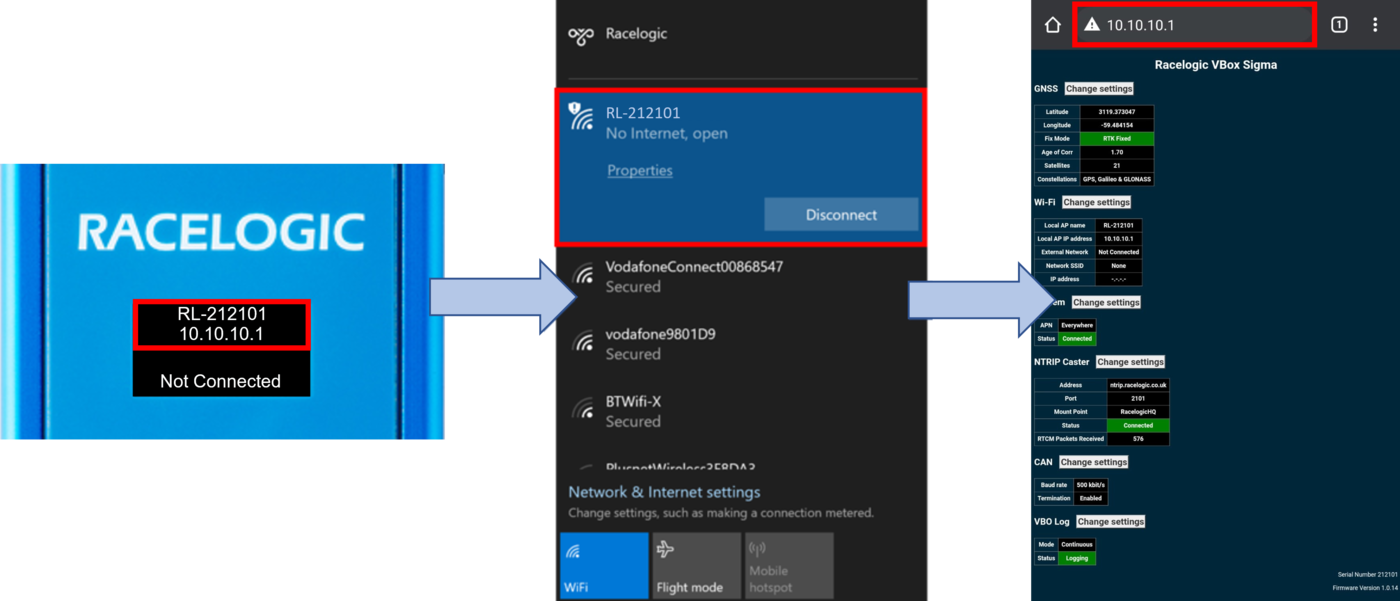The height and width of the screenshot is (601, 1400).
Task: Click the not-secure warning triangle in address bar
Action: 1091,25
